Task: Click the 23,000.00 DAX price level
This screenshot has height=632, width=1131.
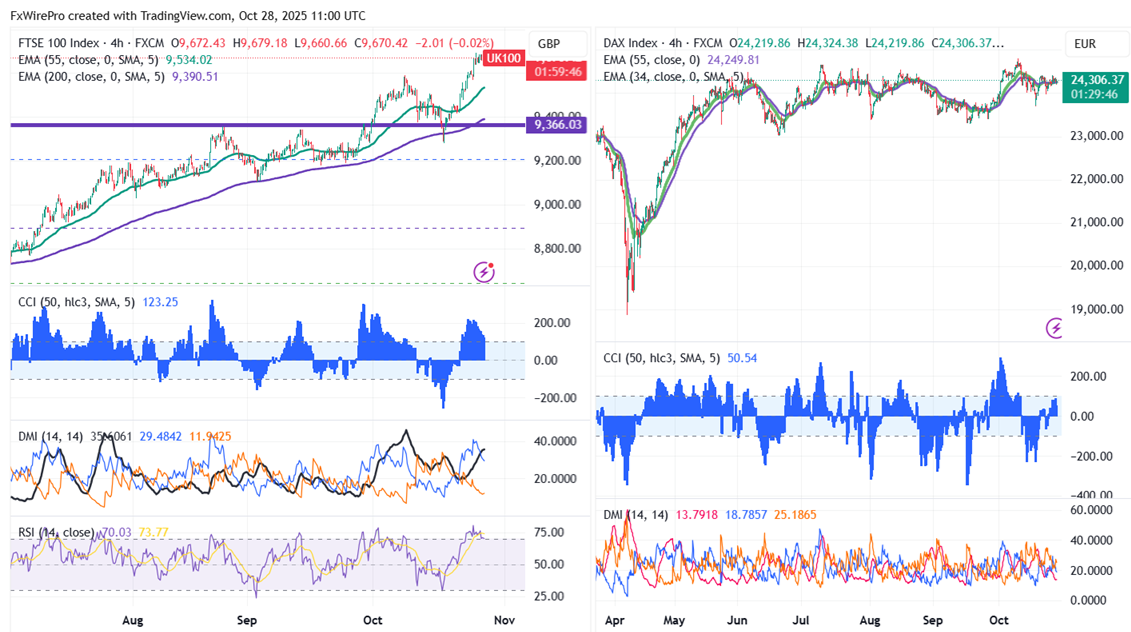Action: click(1096, 136)
